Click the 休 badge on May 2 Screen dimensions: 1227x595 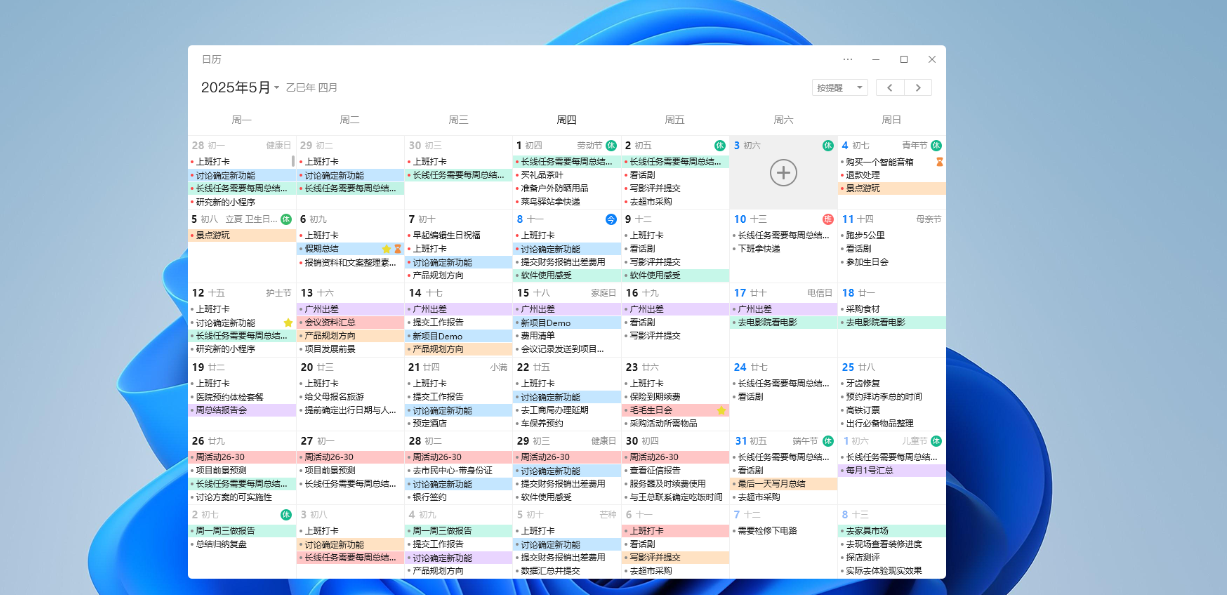click(x=720, y=146)
